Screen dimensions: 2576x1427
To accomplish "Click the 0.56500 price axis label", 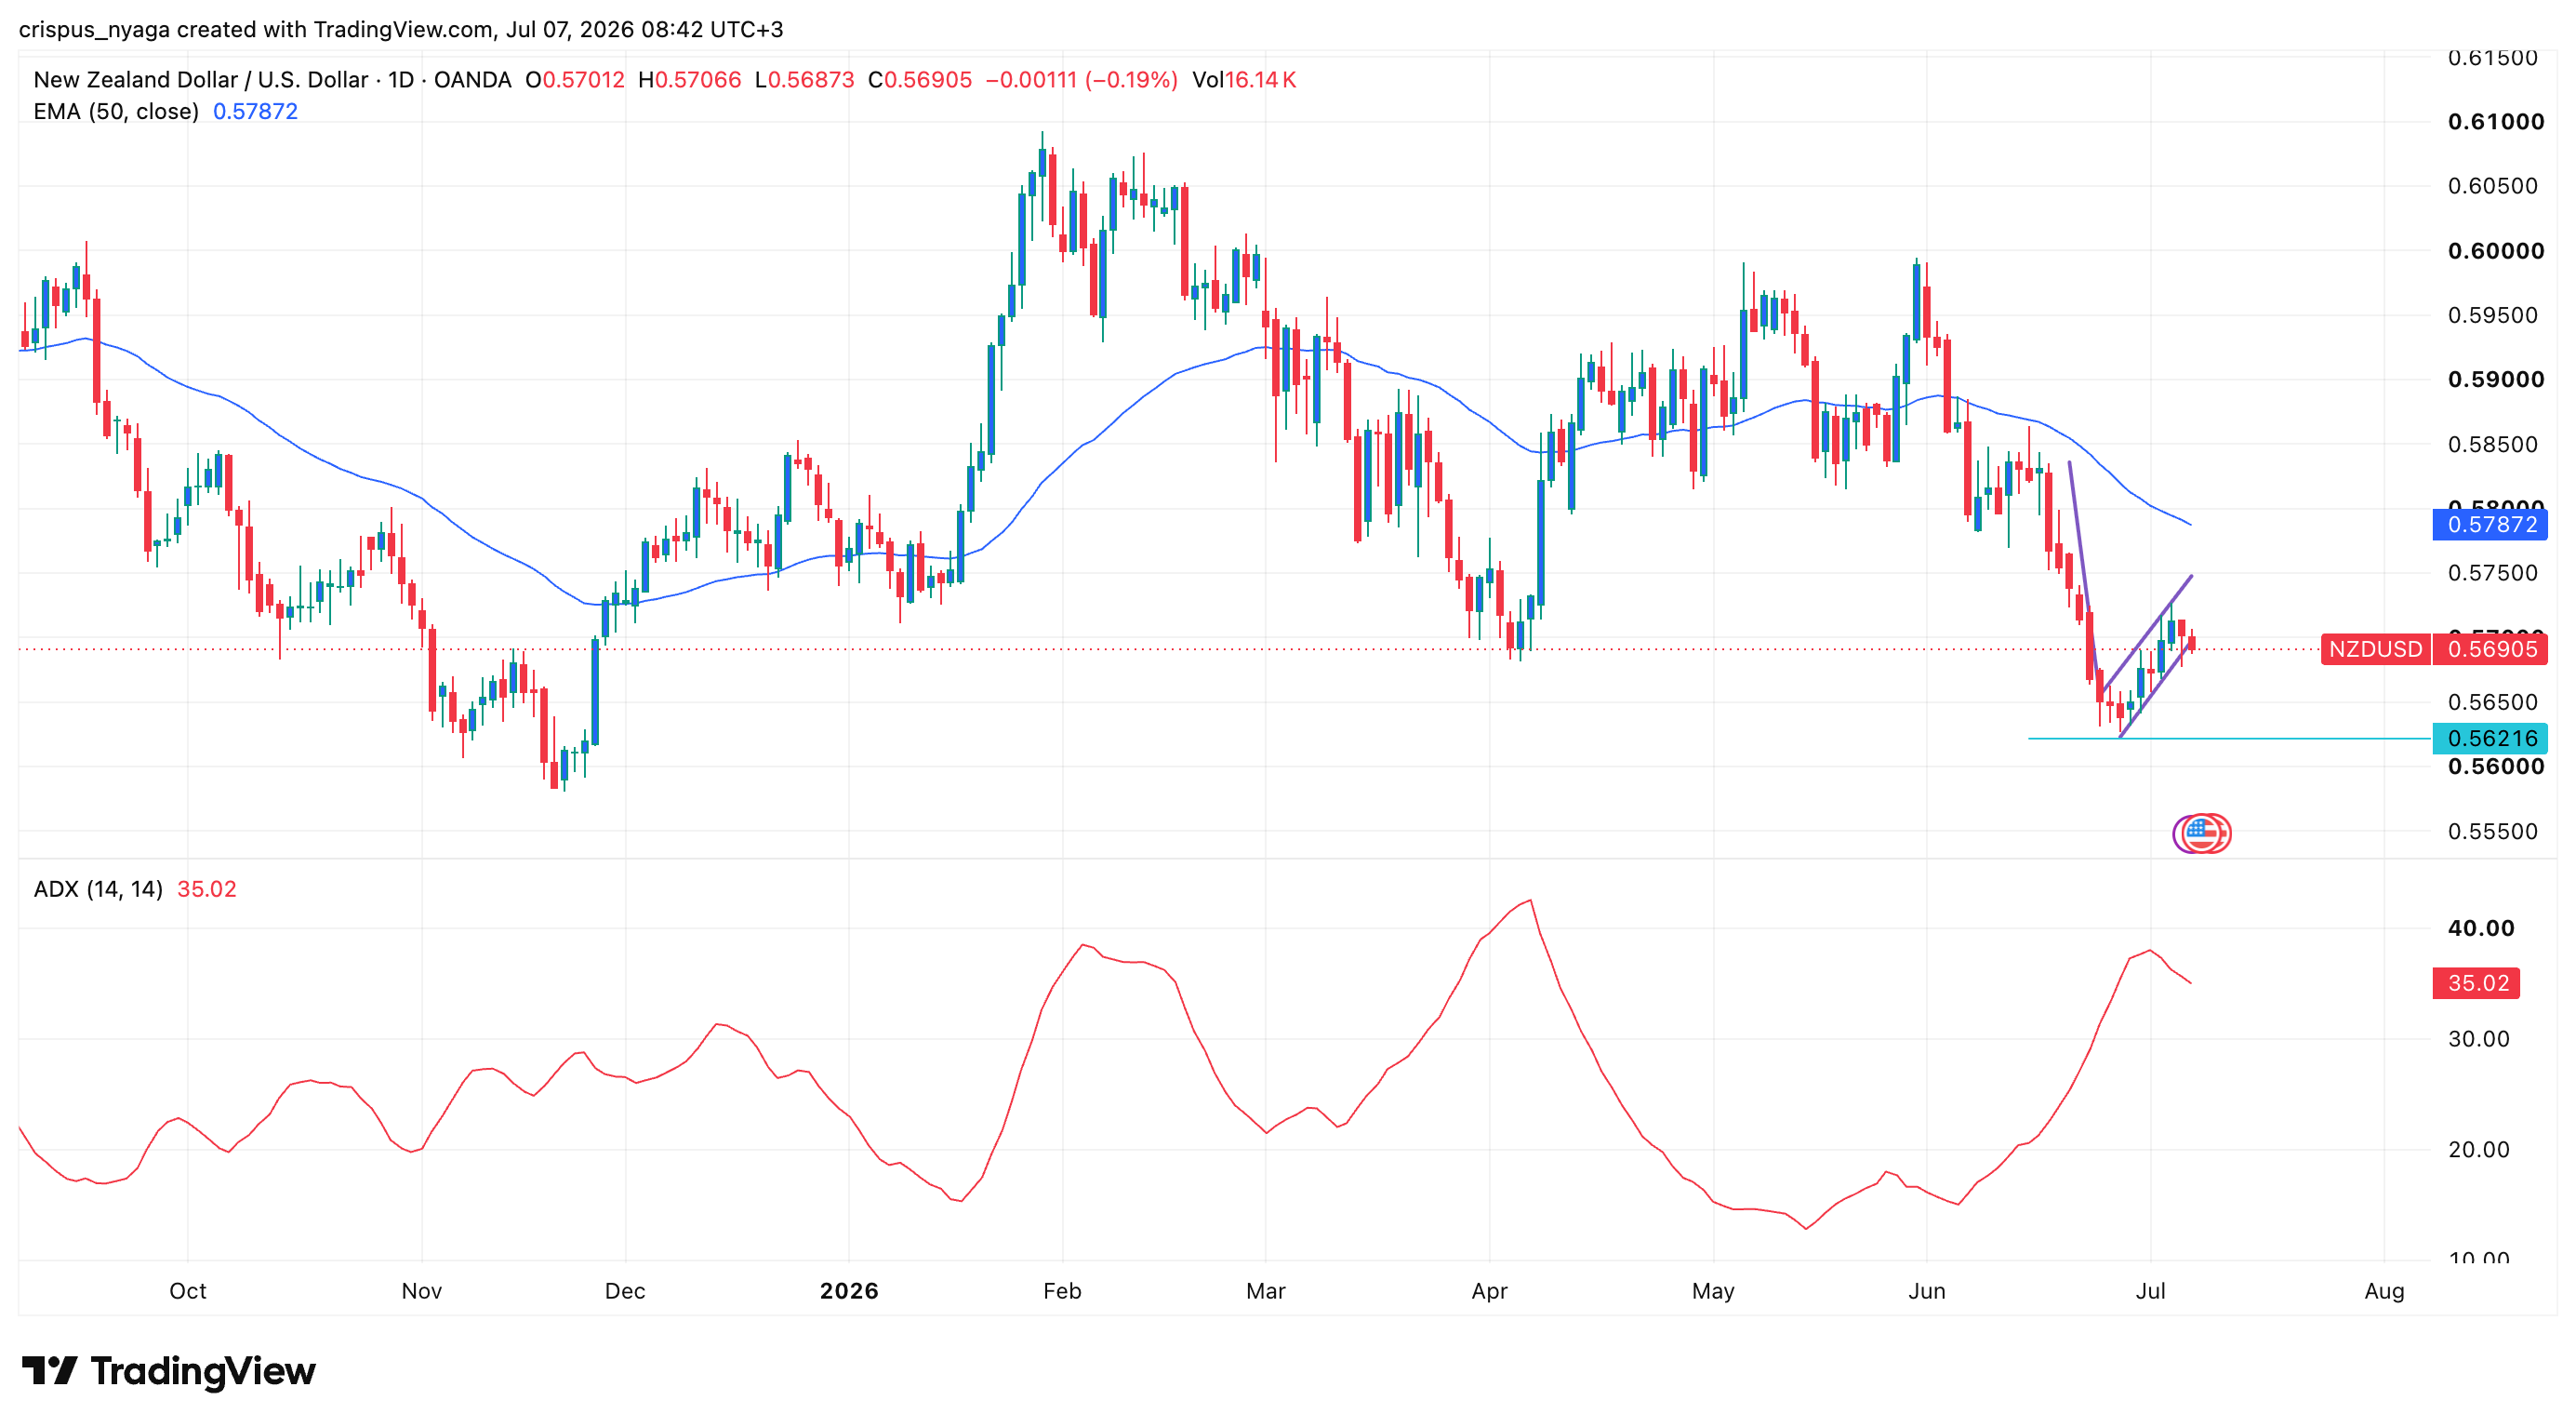I will (x=2493, y=702).
